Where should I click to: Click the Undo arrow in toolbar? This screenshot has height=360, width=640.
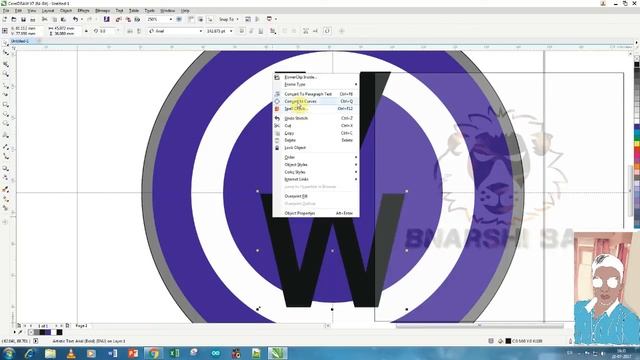(x=75, y=19)
